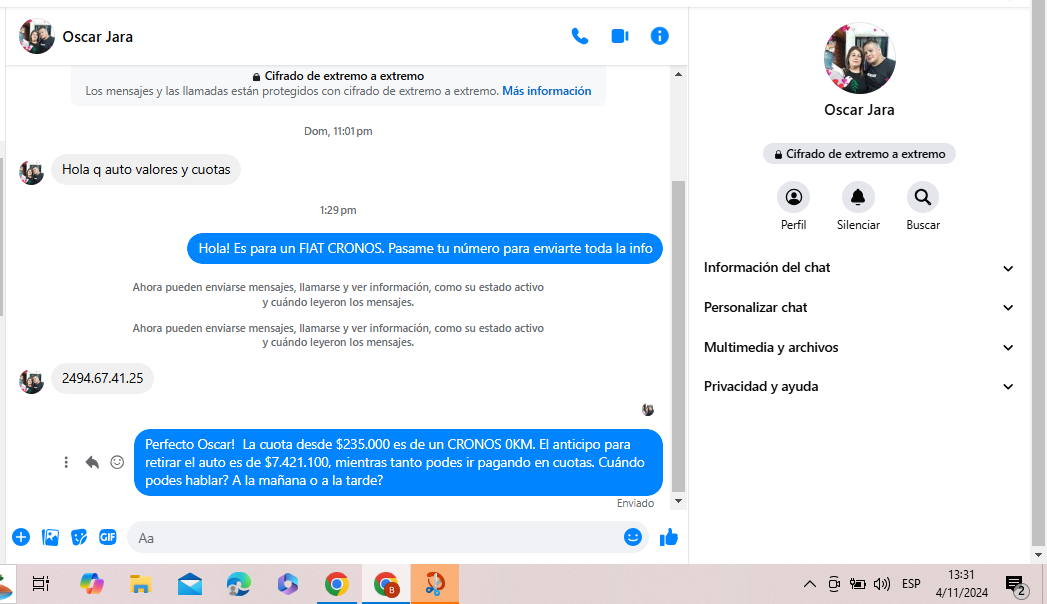Expand Multimedia y archivos section
The width and height of the screenshot is (1047, 604).
point(858,348)
